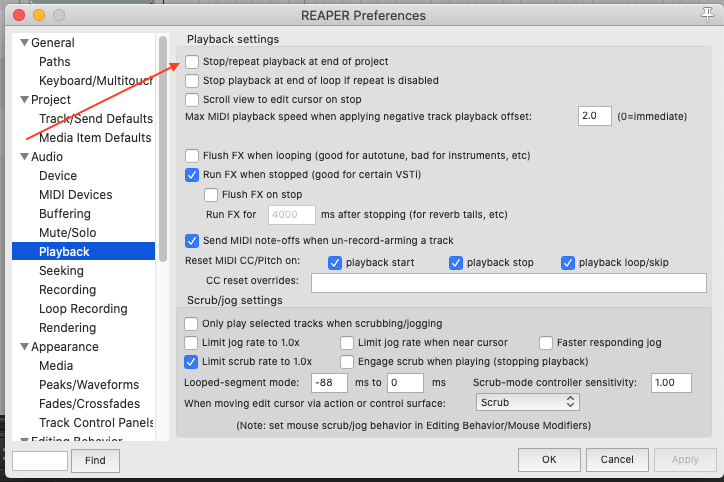Uncheck playback stop MIDI reset
This screenshot has height=482, width=724.
[456, 263]
